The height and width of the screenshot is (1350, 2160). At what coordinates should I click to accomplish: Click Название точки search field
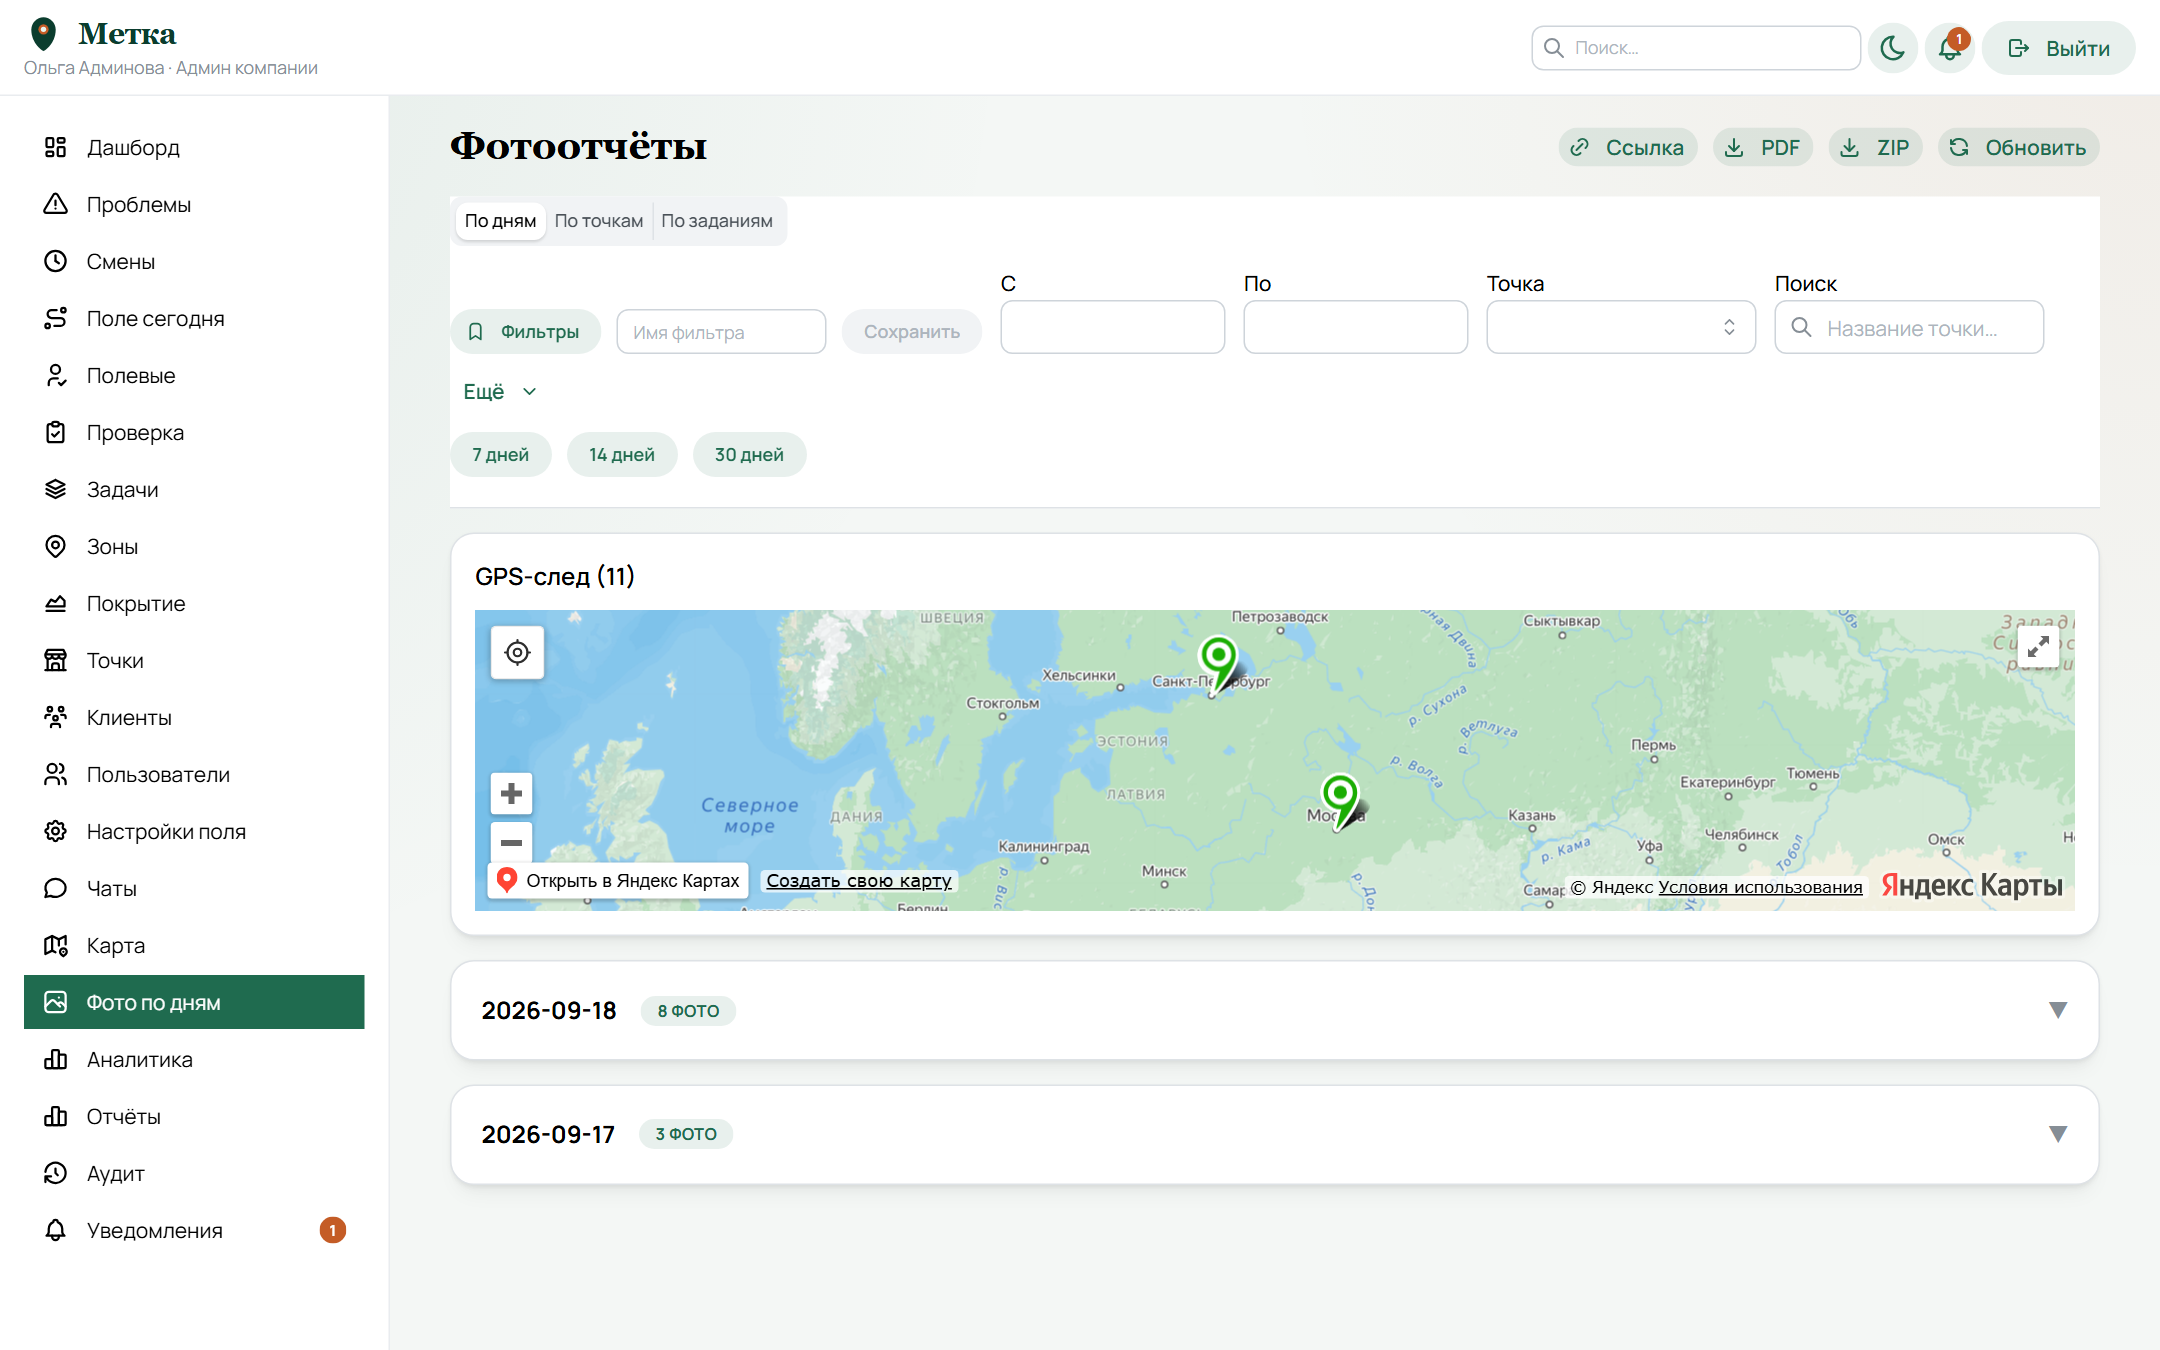tap(1909, 327)
